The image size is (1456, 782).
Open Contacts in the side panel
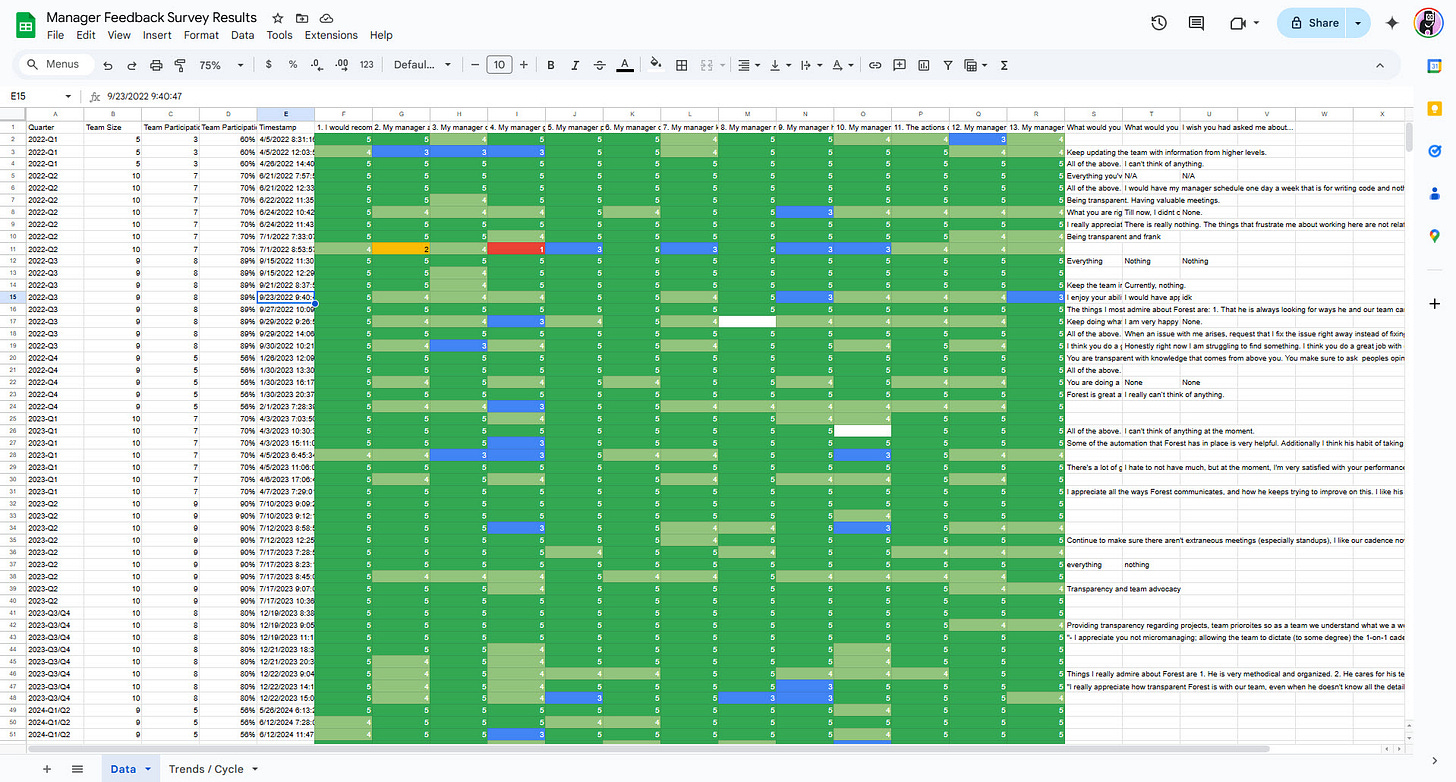click(1435, 194)
